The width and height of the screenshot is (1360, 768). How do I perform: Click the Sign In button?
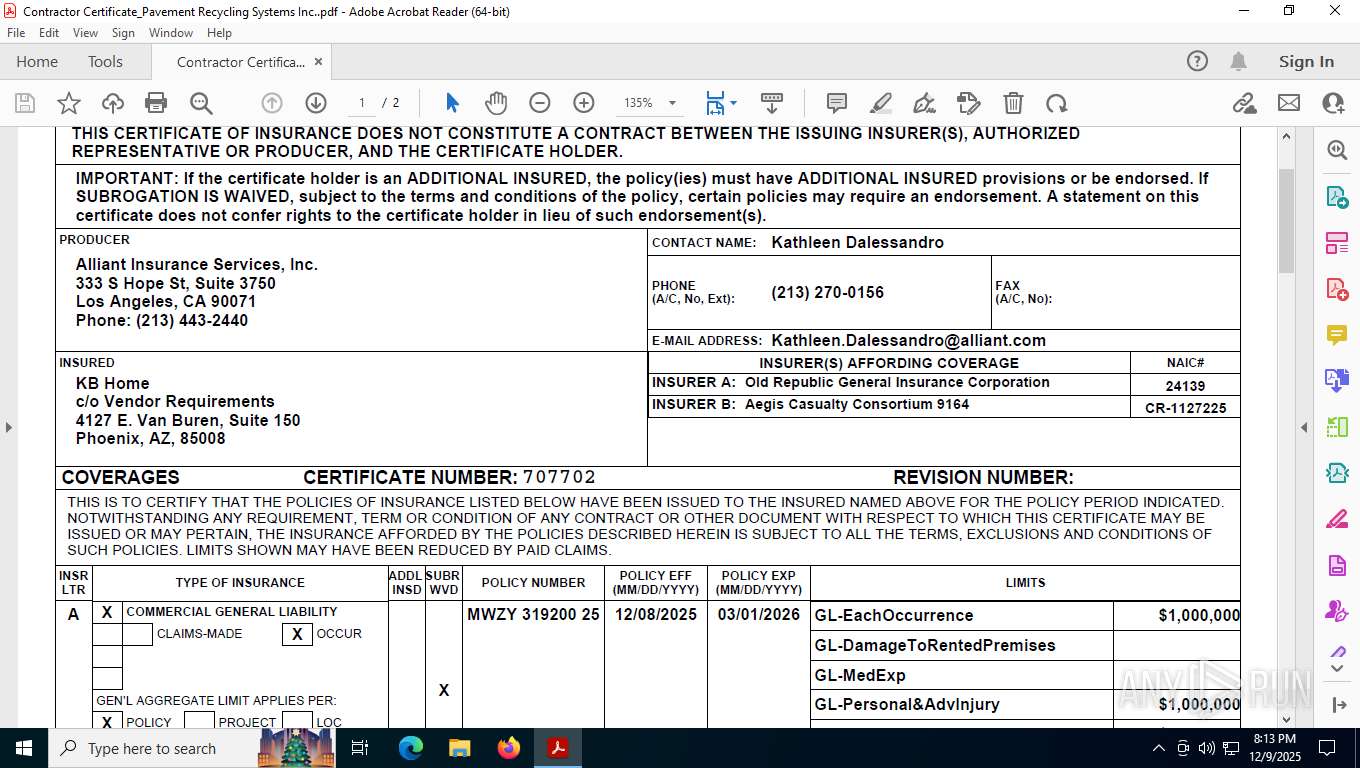point(1306,61)
